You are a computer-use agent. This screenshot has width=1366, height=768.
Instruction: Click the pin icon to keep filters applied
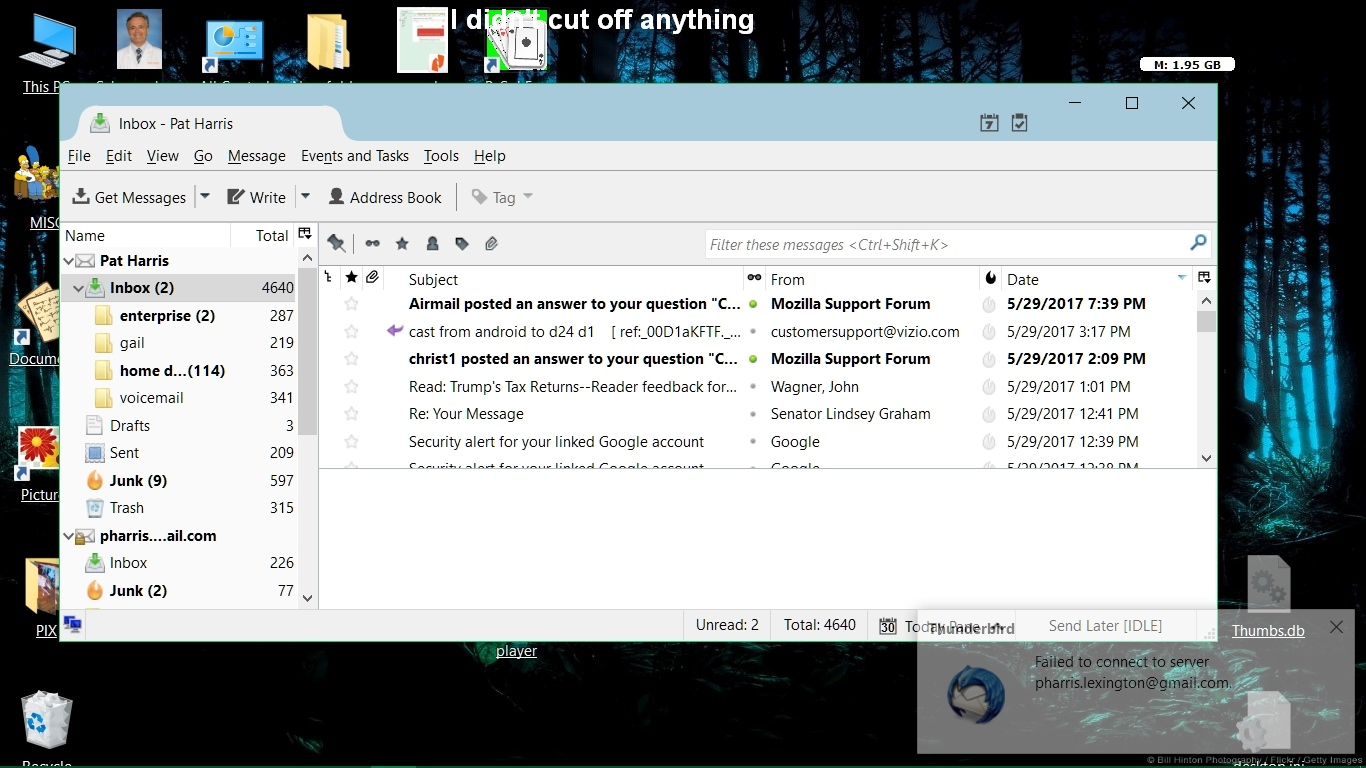coord(336,243)
